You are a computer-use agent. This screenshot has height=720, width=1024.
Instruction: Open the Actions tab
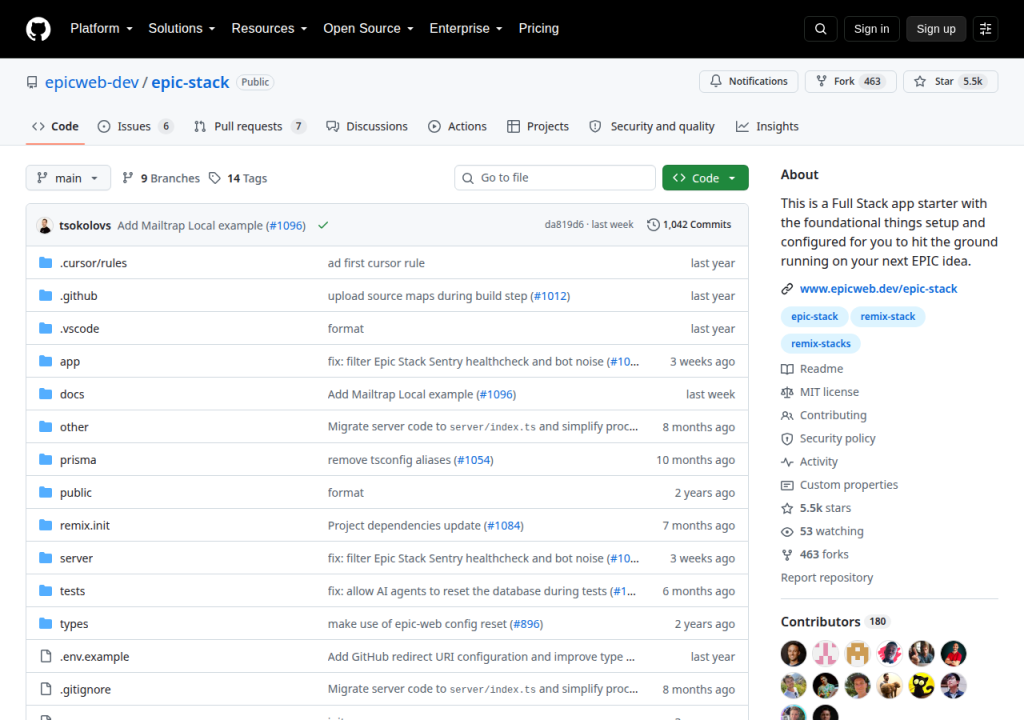[x=457, y=126]
